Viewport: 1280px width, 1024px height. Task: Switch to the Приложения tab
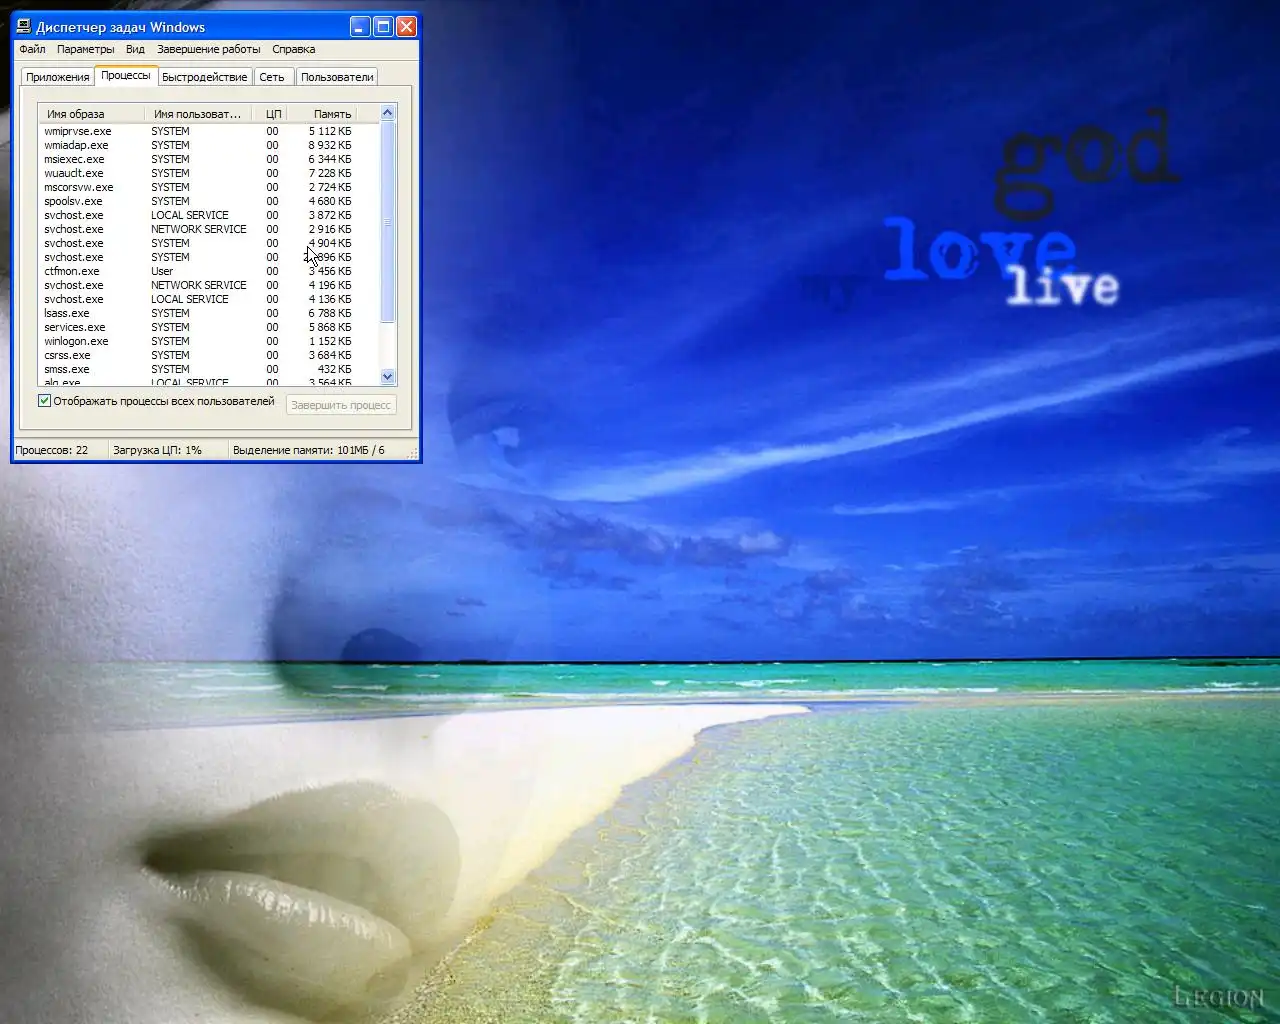point(58,77)
